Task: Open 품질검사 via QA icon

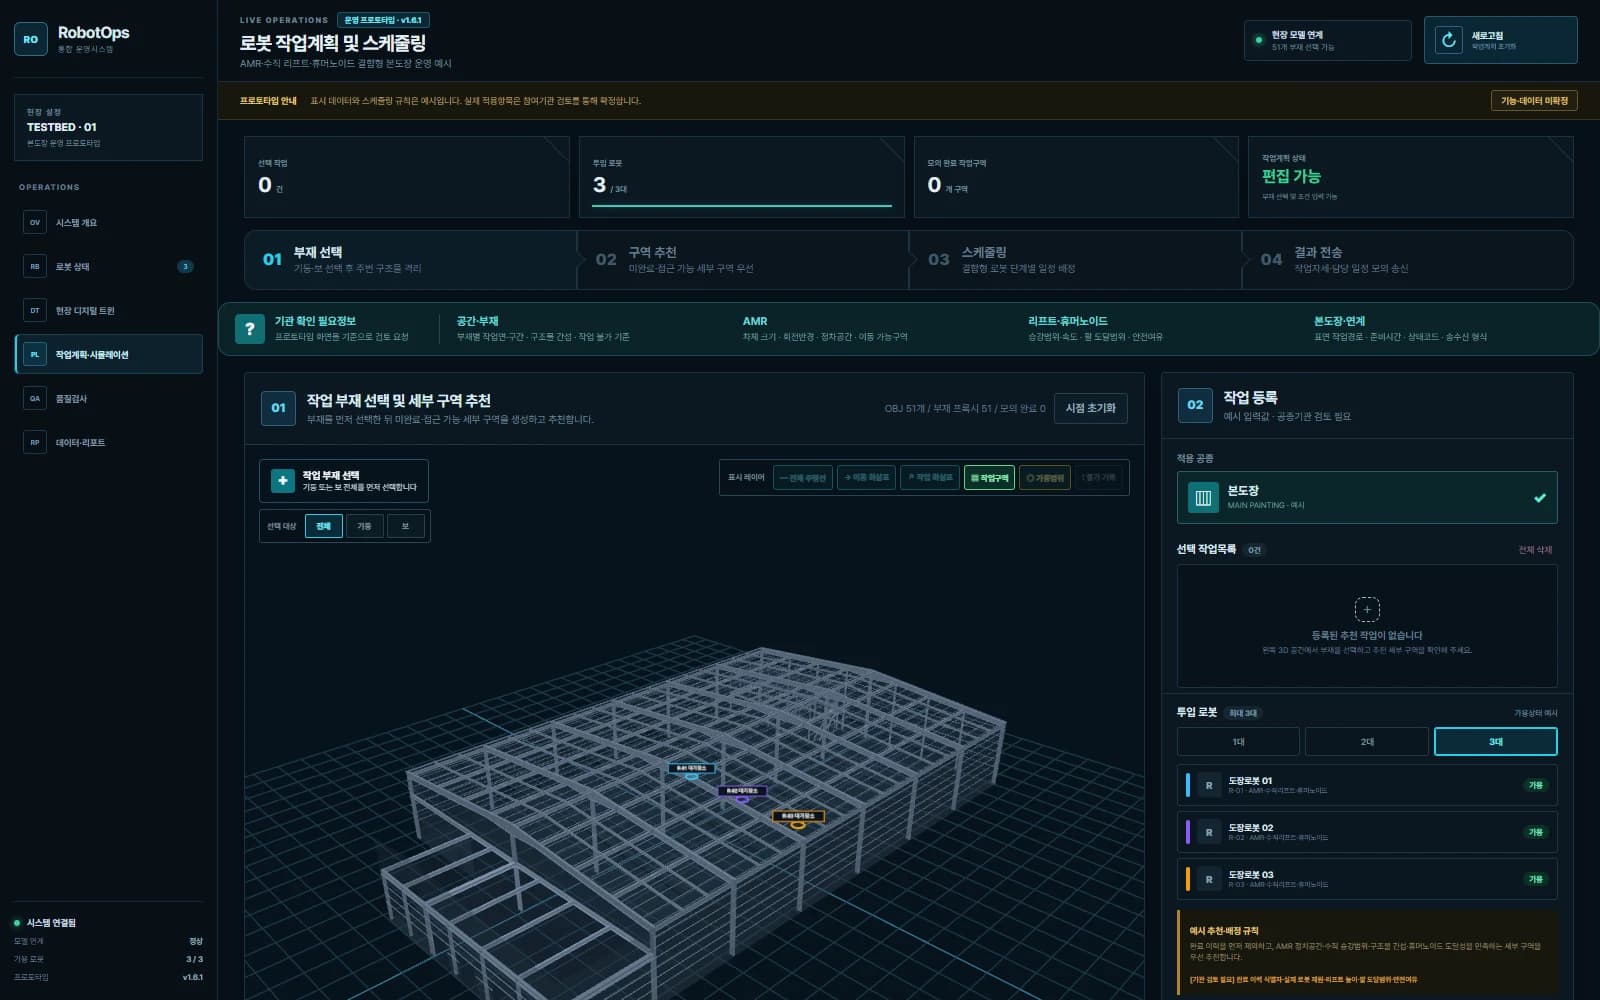Action: [x=35, y=399]
